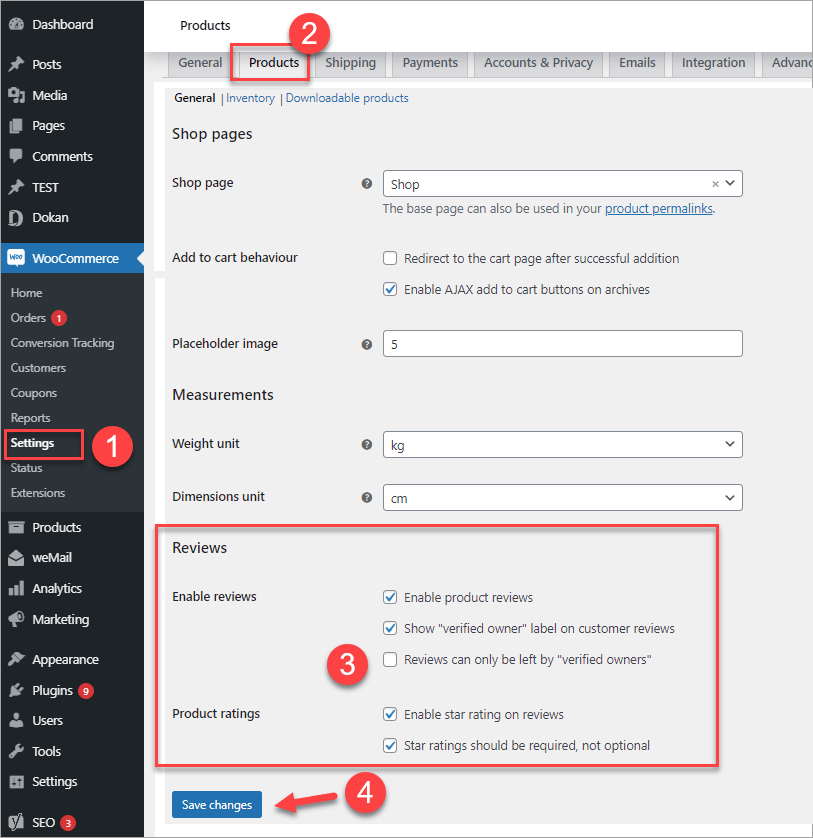Click the Plugins icon in the sidebar
Screen dimensions: 813x838
[x=16, y=690]
